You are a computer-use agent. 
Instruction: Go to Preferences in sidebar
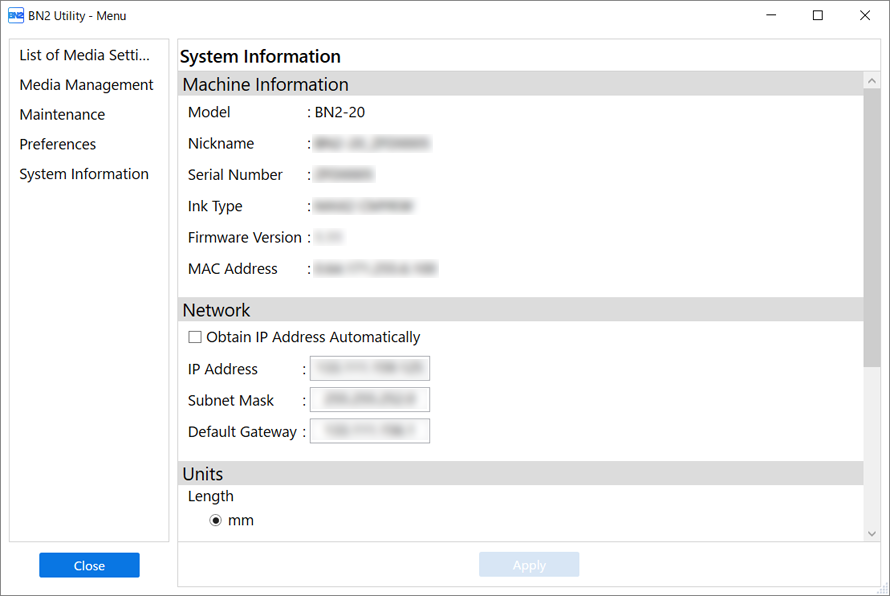(58, 144)
